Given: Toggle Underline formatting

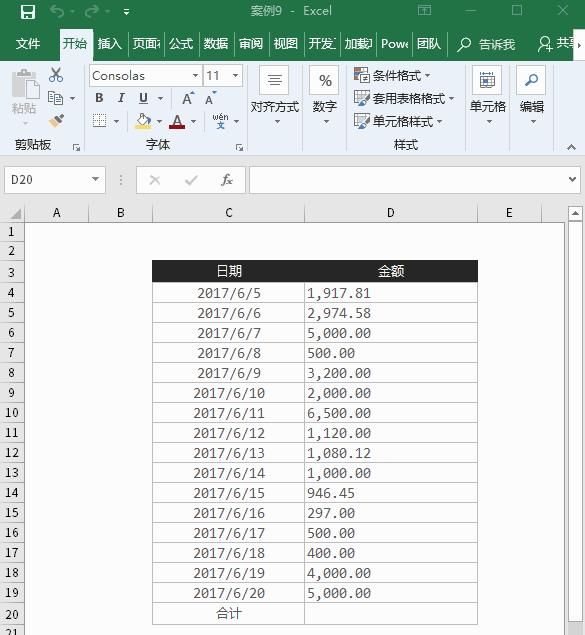Looking at the screenshot, I should pos(143,98).
